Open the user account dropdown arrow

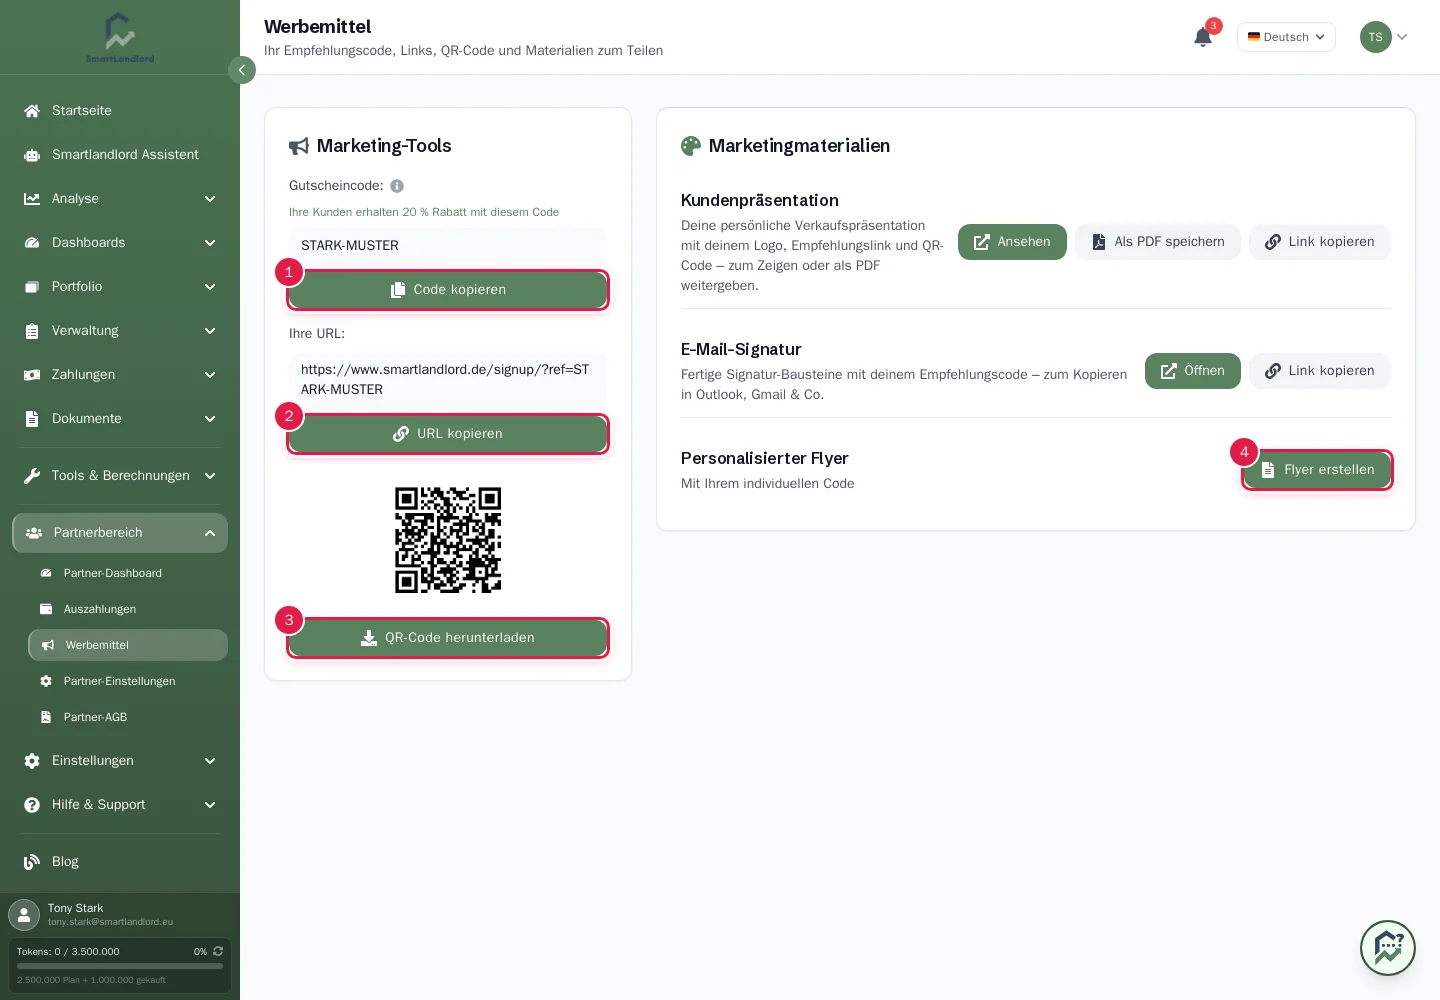coord(1402,37)
